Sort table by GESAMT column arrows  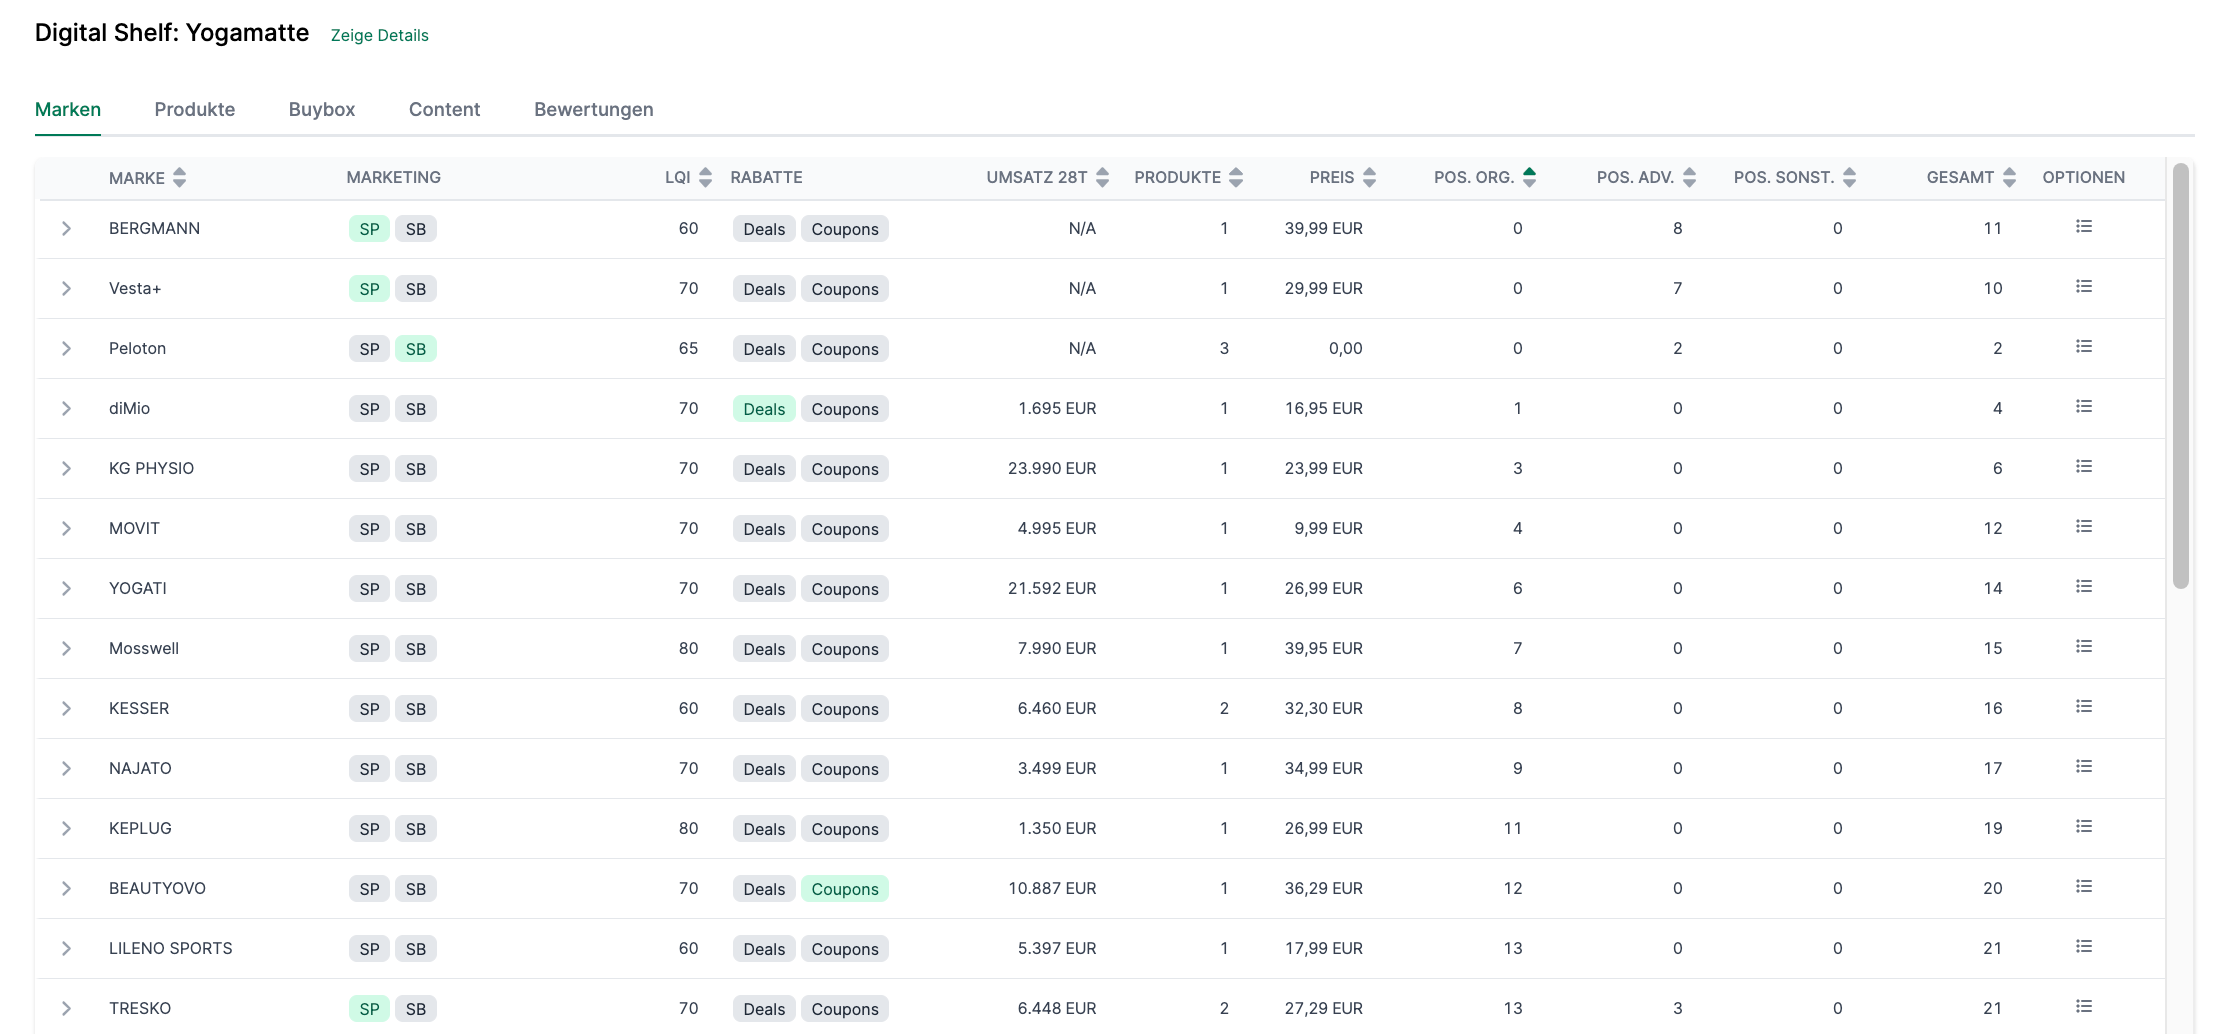[x=2009, y=177]
